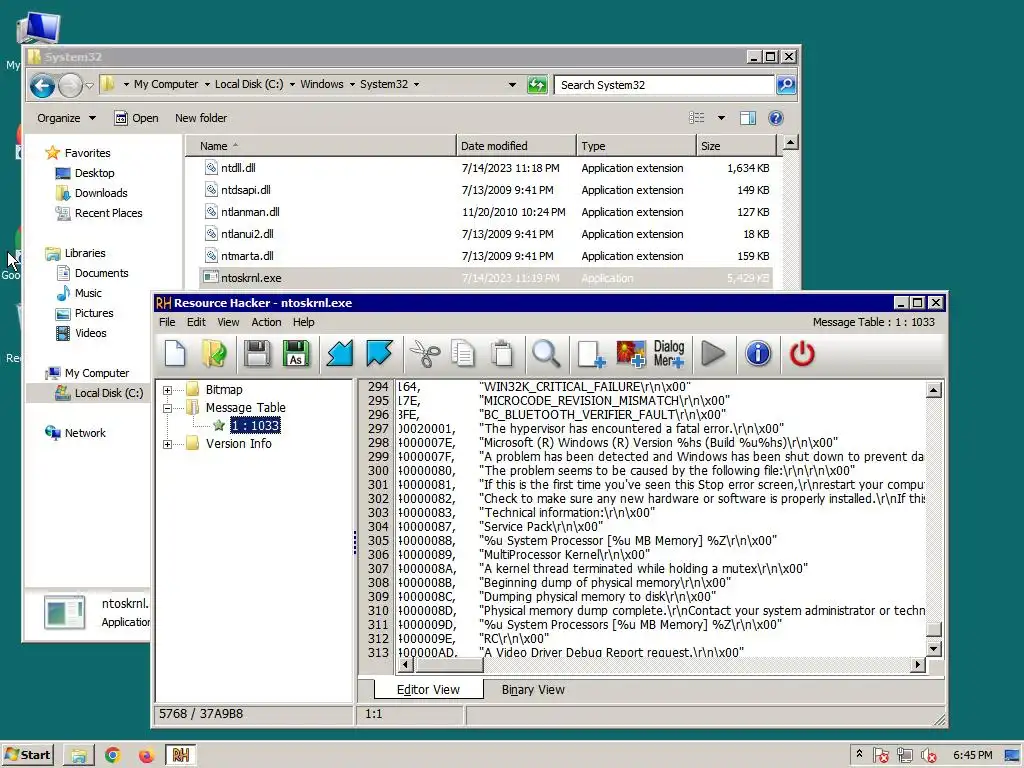Click the Explorer search magnifier button

tap(786, 85)
